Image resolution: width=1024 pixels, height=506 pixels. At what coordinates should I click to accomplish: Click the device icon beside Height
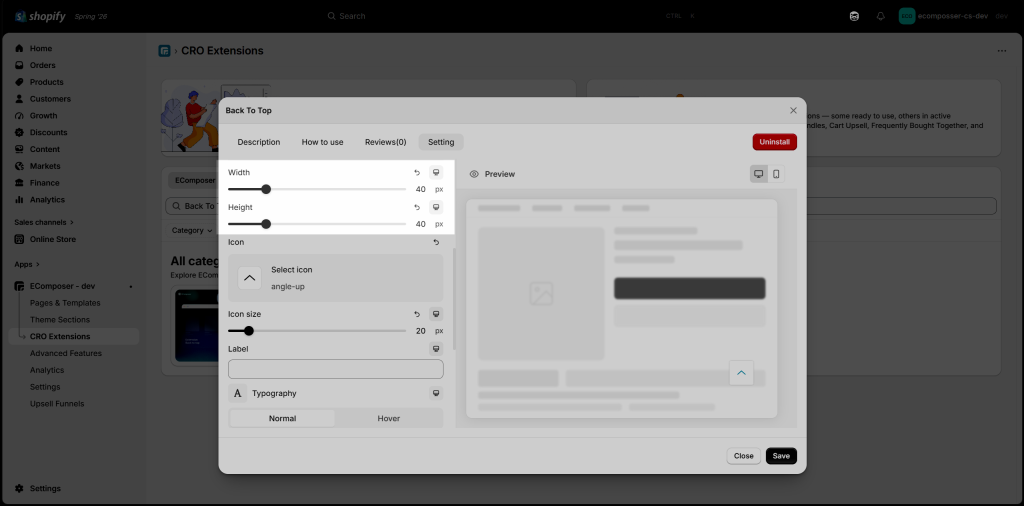pyautogui.click(x=436, y=207)
